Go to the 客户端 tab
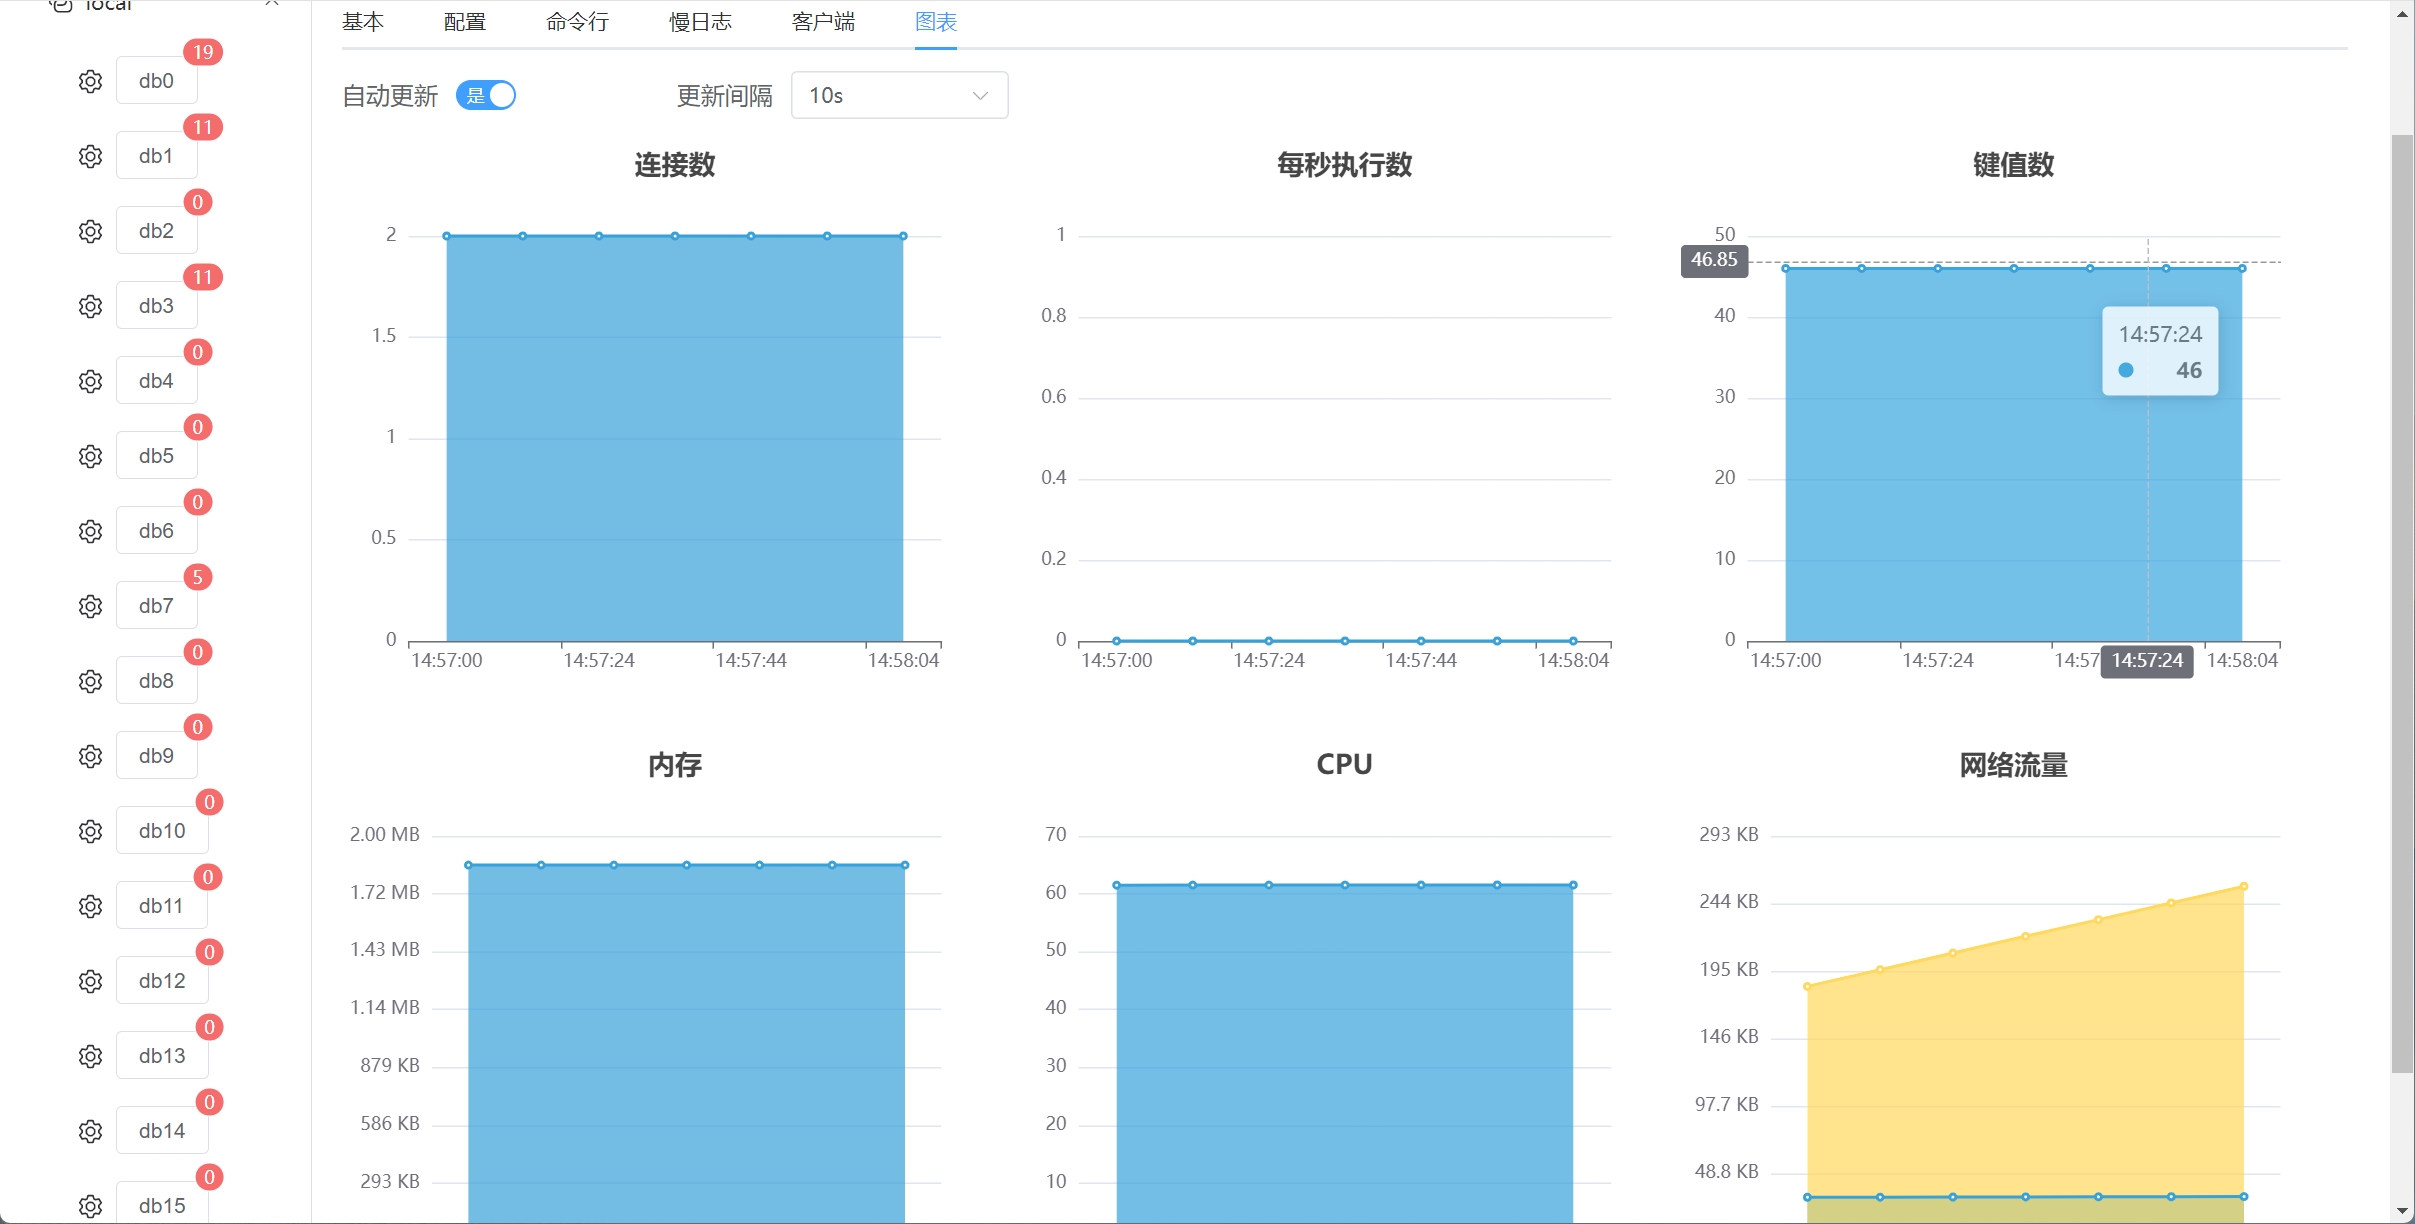 [823, 22]
